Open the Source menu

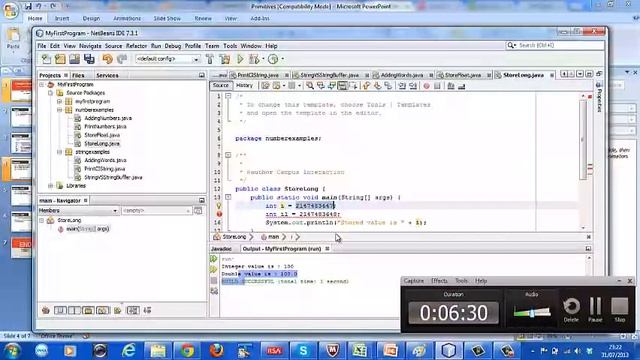[113, 46]
